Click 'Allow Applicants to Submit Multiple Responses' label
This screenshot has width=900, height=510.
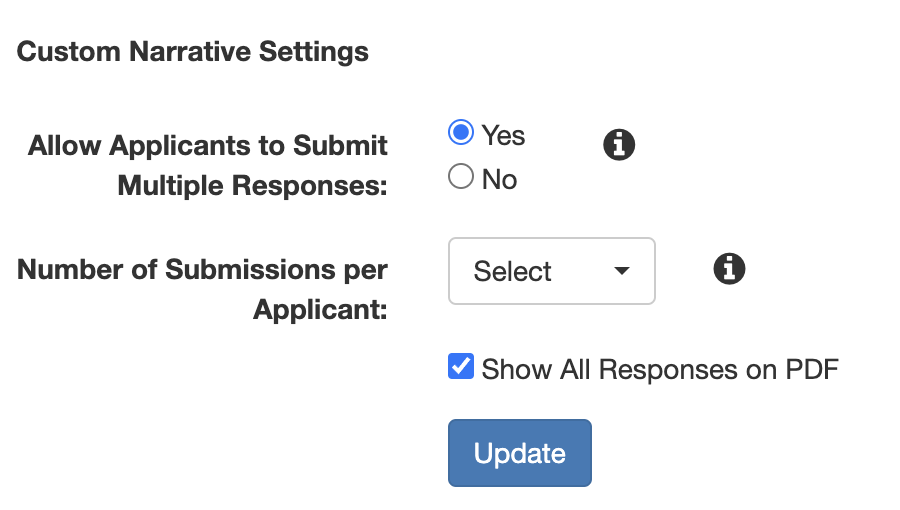pyautogui.click(x=208, y=165)
